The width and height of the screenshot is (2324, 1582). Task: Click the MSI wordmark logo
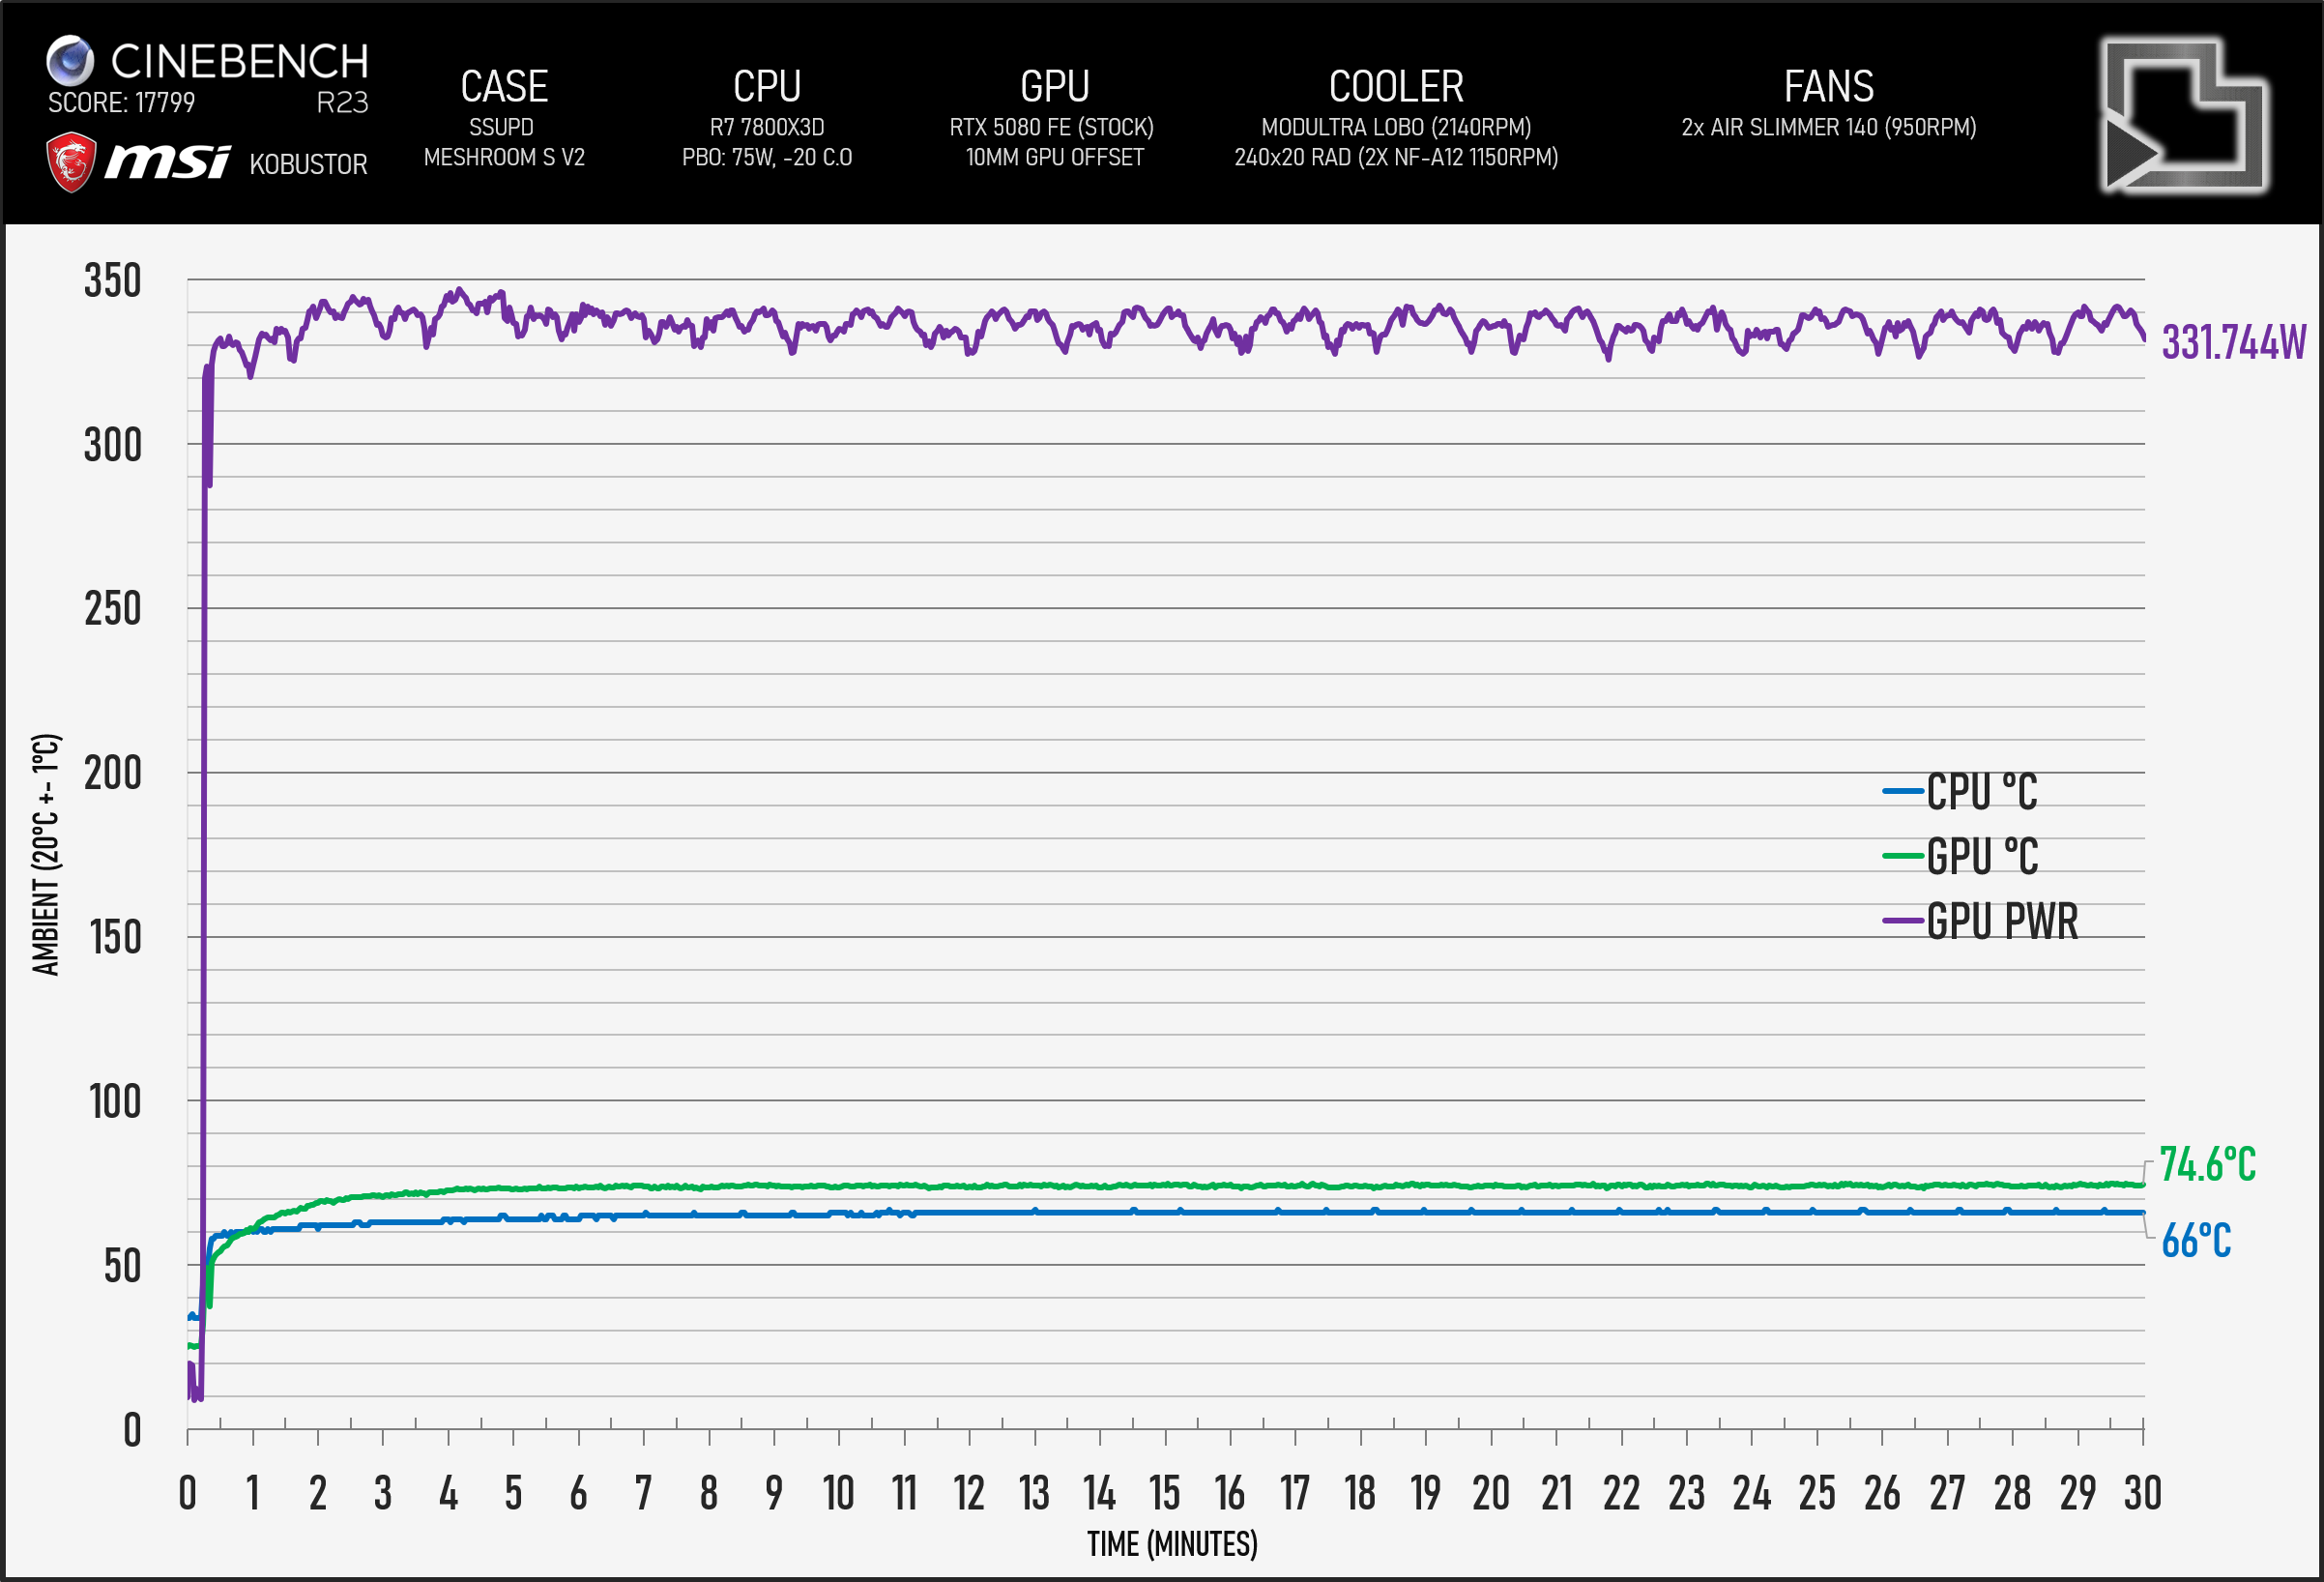point(167,161)
